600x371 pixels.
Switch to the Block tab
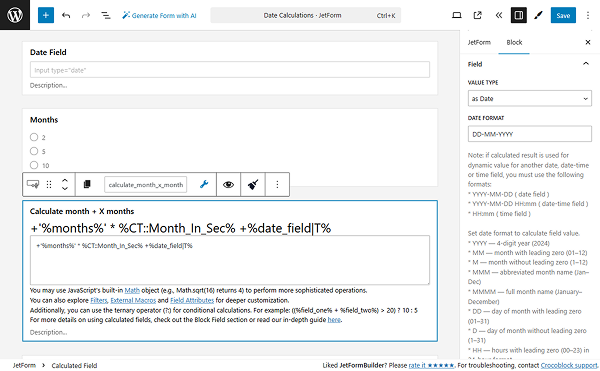pos(514,42)
